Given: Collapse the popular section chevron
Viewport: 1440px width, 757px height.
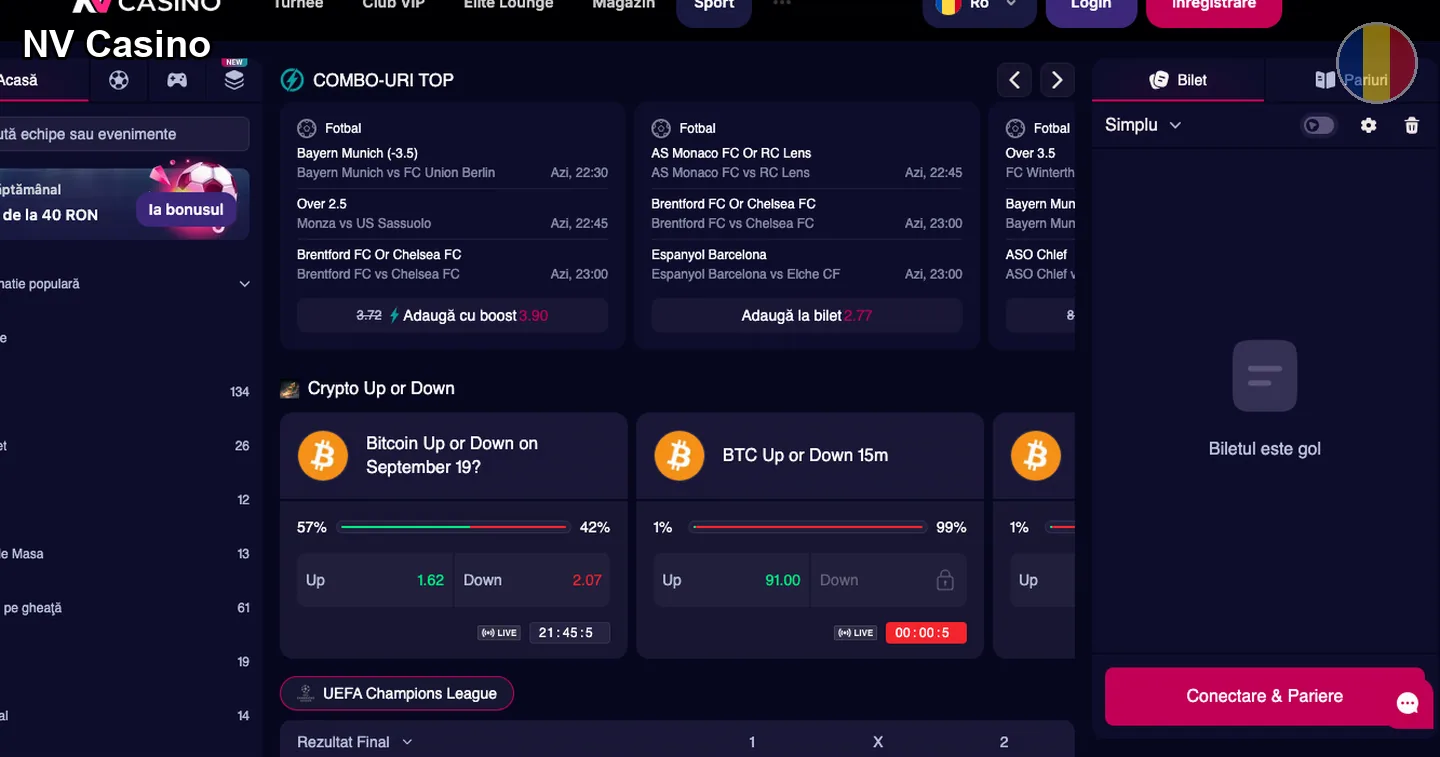Looking at the screenshot, I should point(245,284).
